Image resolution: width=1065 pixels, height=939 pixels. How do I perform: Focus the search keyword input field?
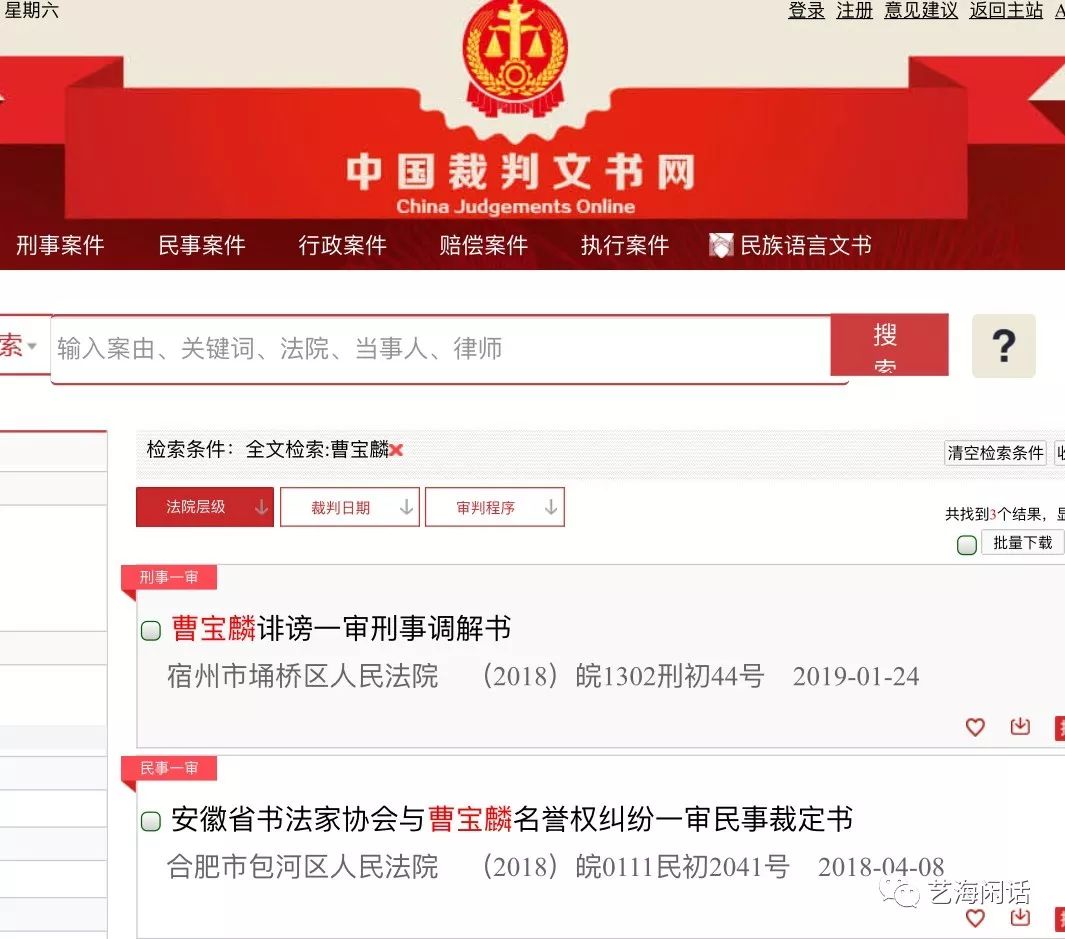[x=441, y=349]
